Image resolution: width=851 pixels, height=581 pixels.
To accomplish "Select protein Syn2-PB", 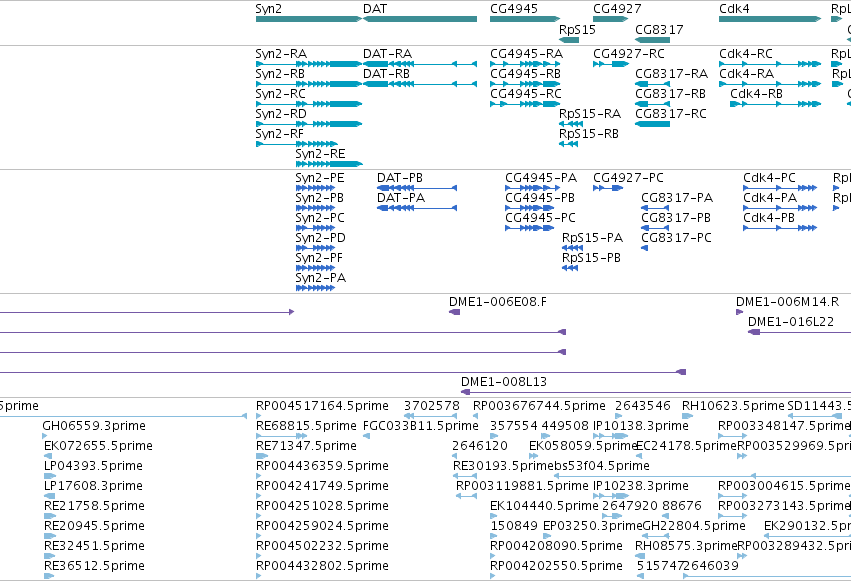I will (x=315, y=208).
